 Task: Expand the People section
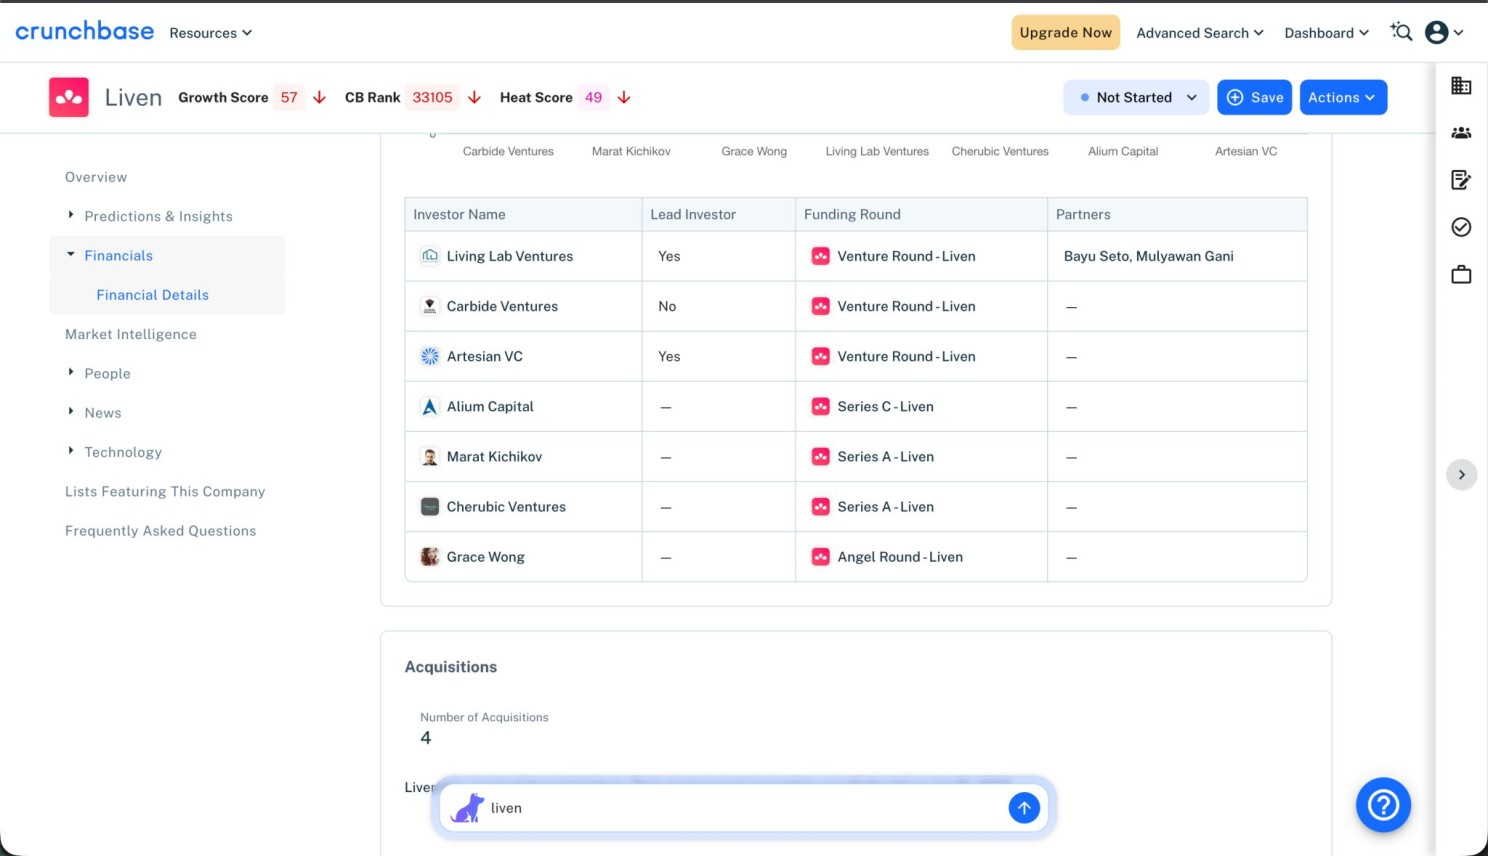click(71, 372)
